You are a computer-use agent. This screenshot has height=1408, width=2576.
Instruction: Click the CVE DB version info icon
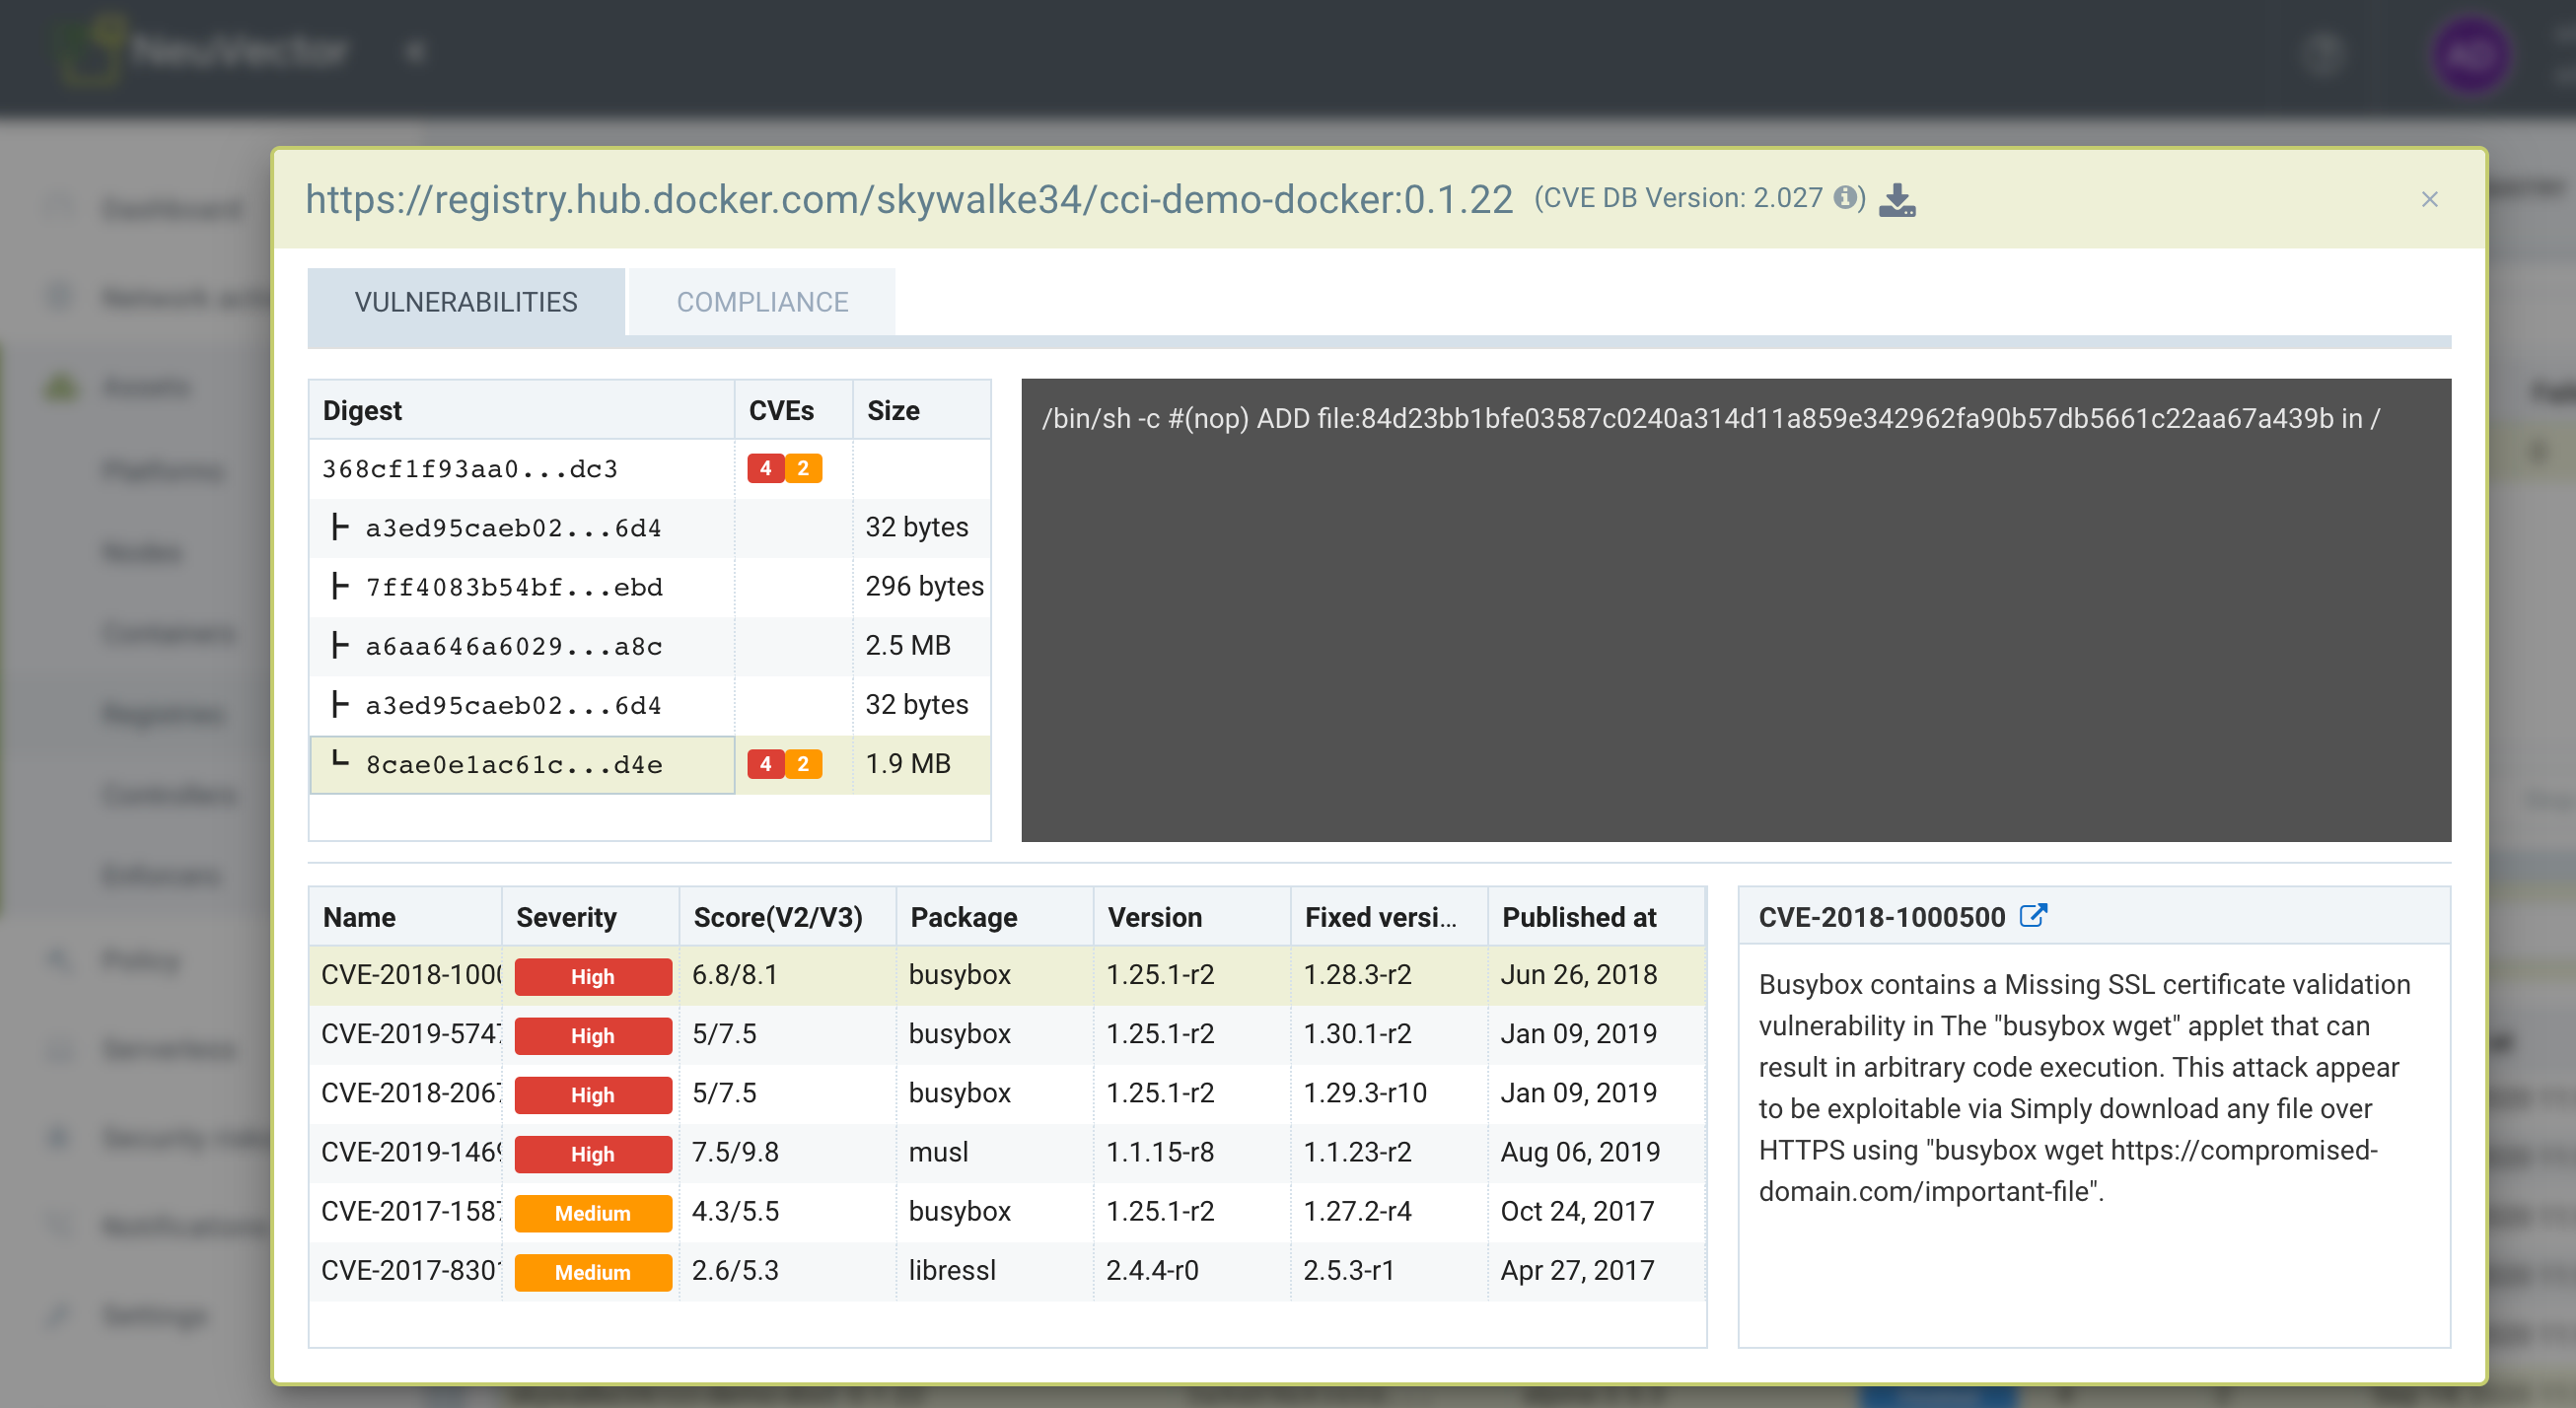point(1844,198)
